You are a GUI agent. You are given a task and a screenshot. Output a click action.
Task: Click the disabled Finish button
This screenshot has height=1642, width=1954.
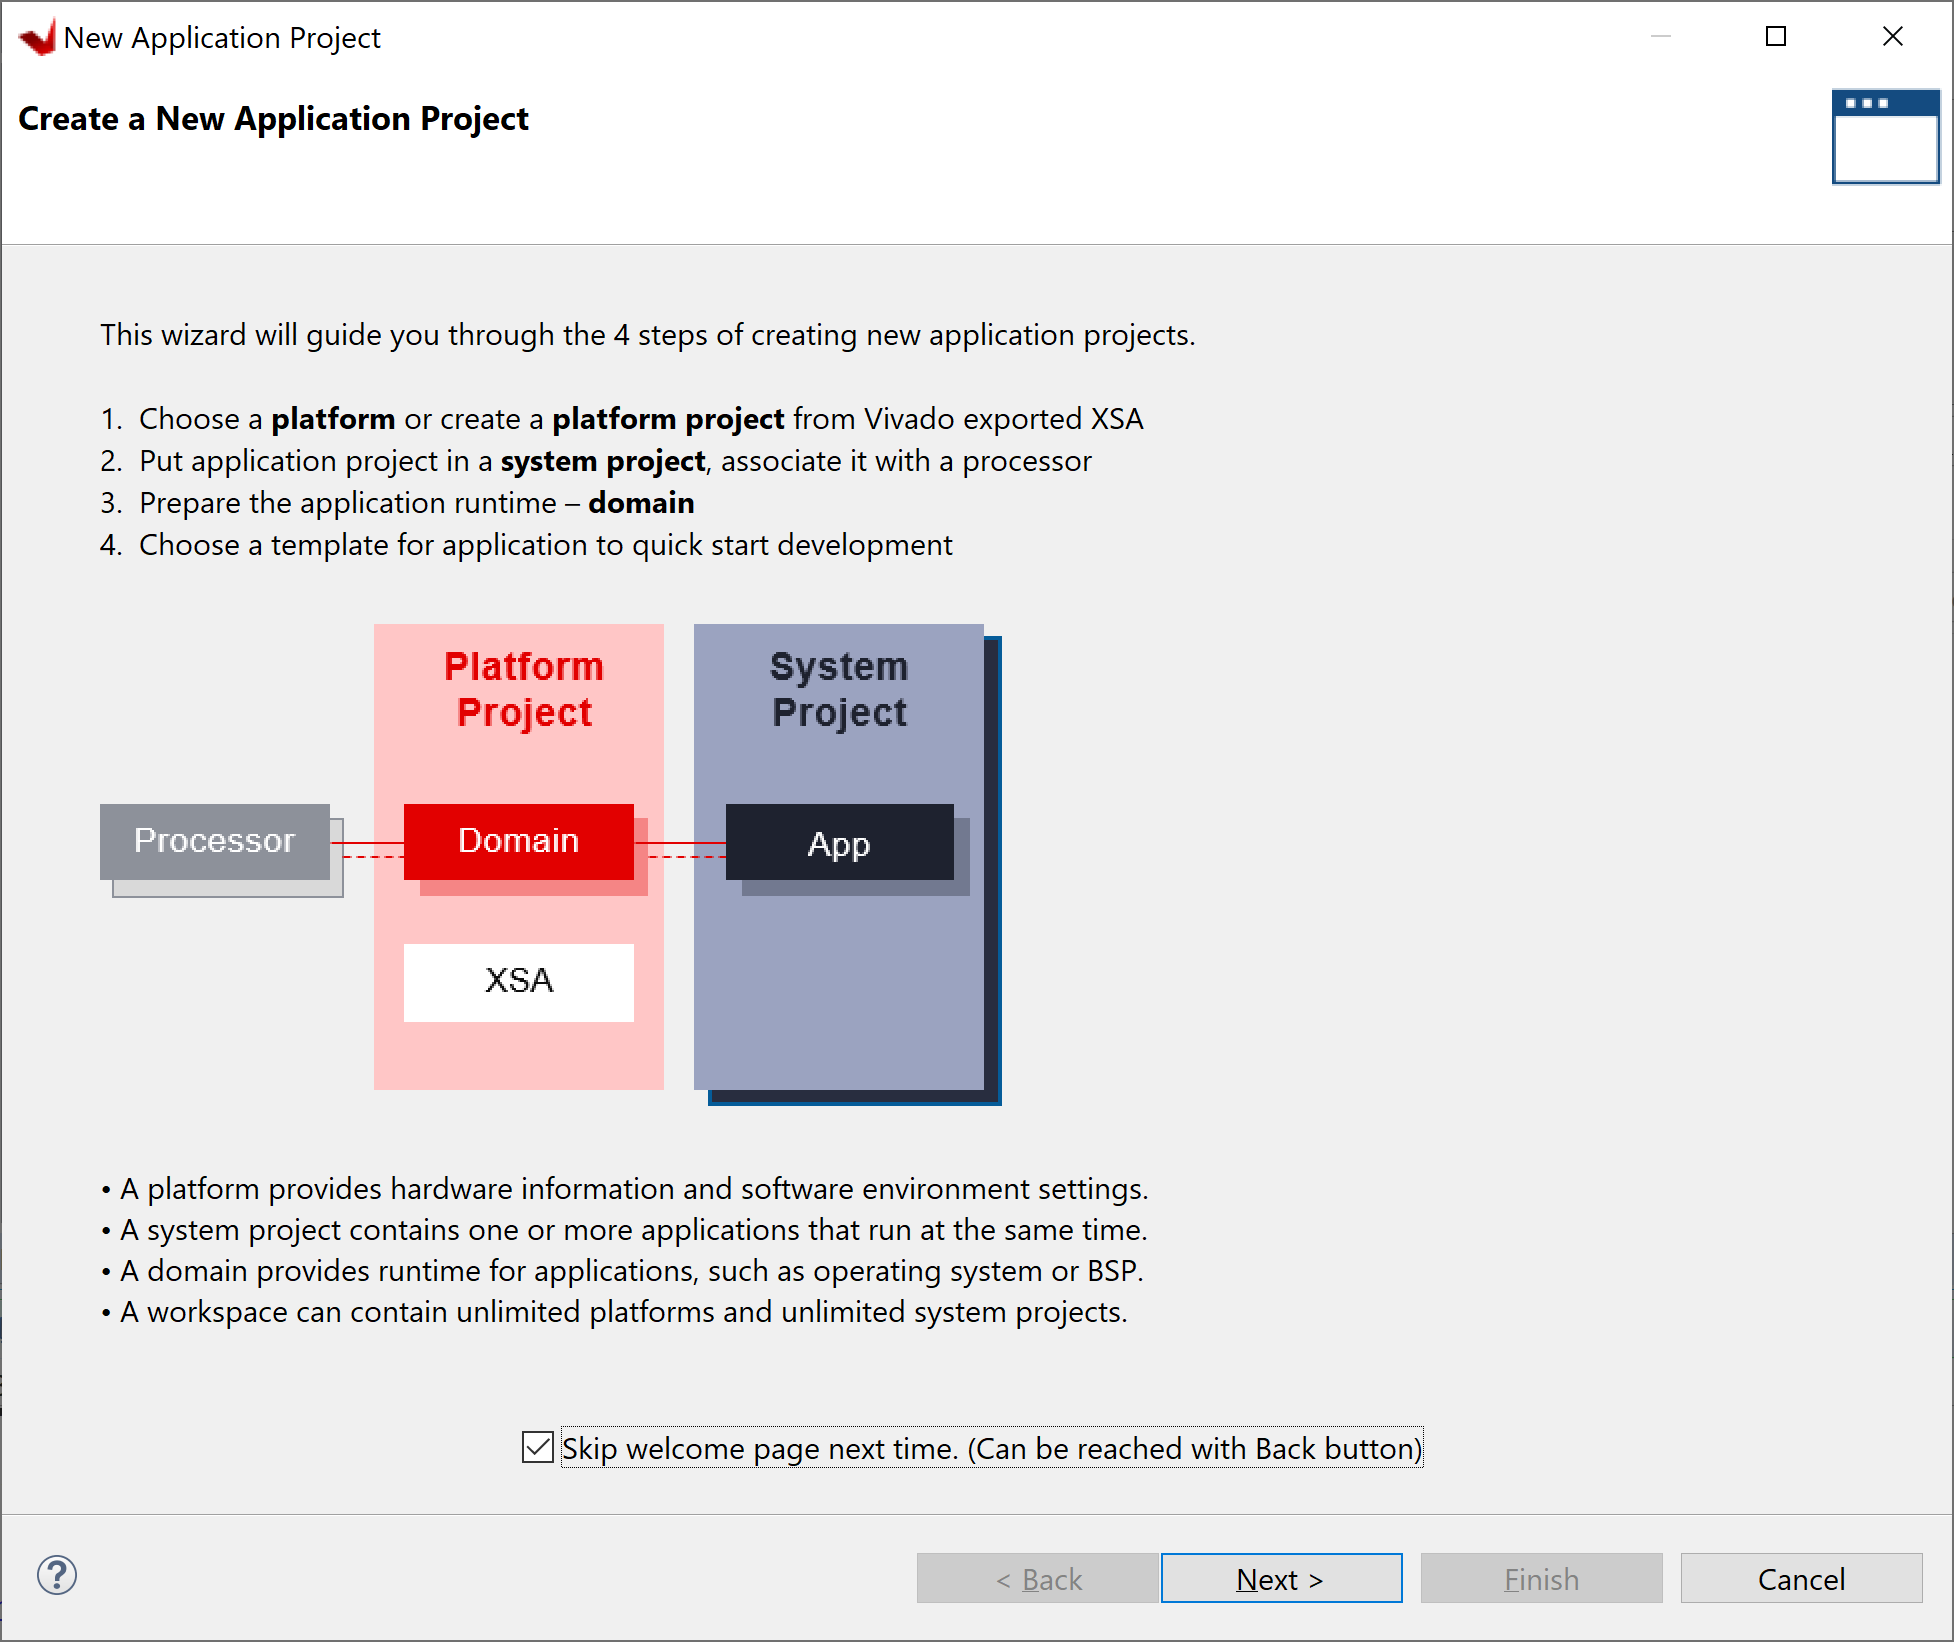pyautogui.click(x=1541, y=1579)
